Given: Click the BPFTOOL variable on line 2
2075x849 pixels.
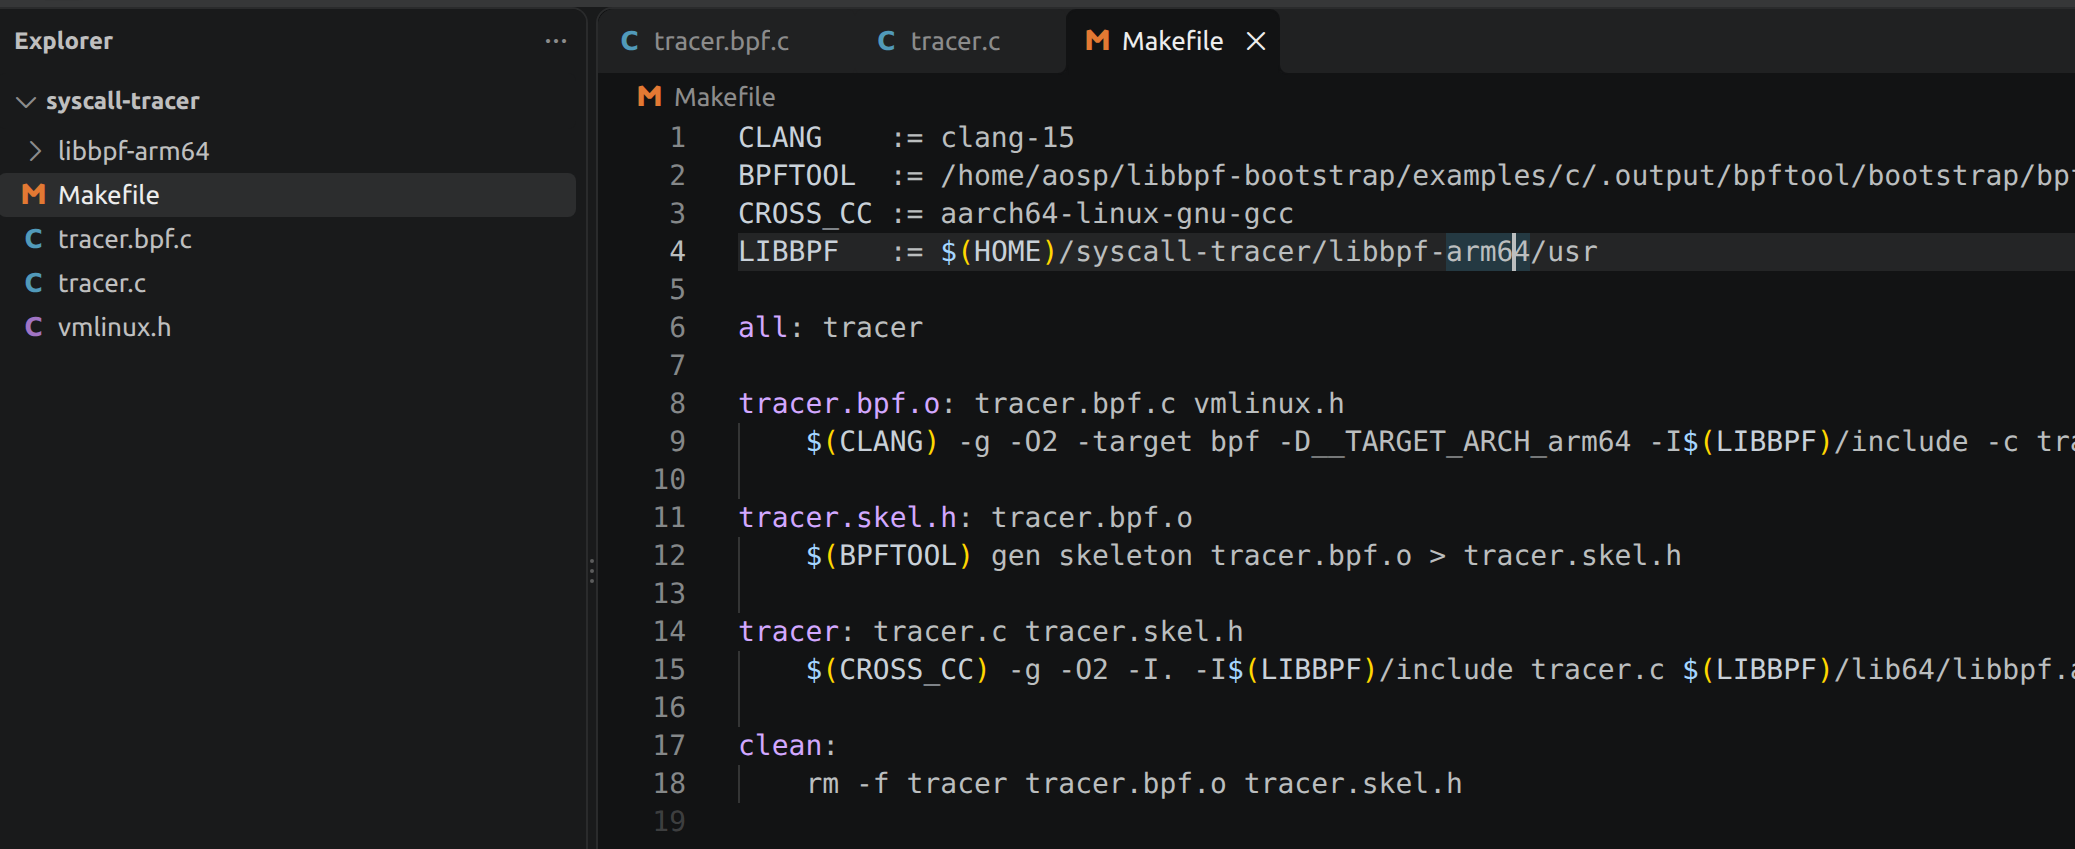Looking at the screenshot, I should click(x=797, y=176).
